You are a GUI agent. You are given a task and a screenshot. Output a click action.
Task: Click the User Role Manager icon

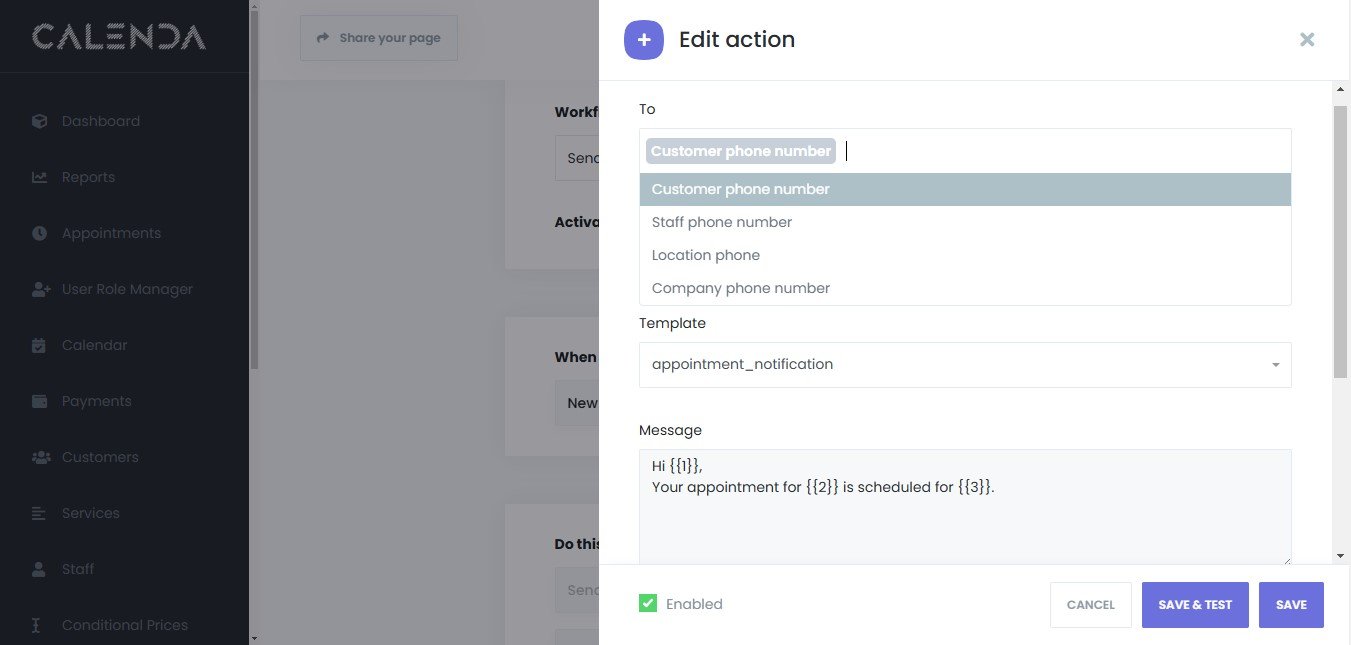click(40, 289)
